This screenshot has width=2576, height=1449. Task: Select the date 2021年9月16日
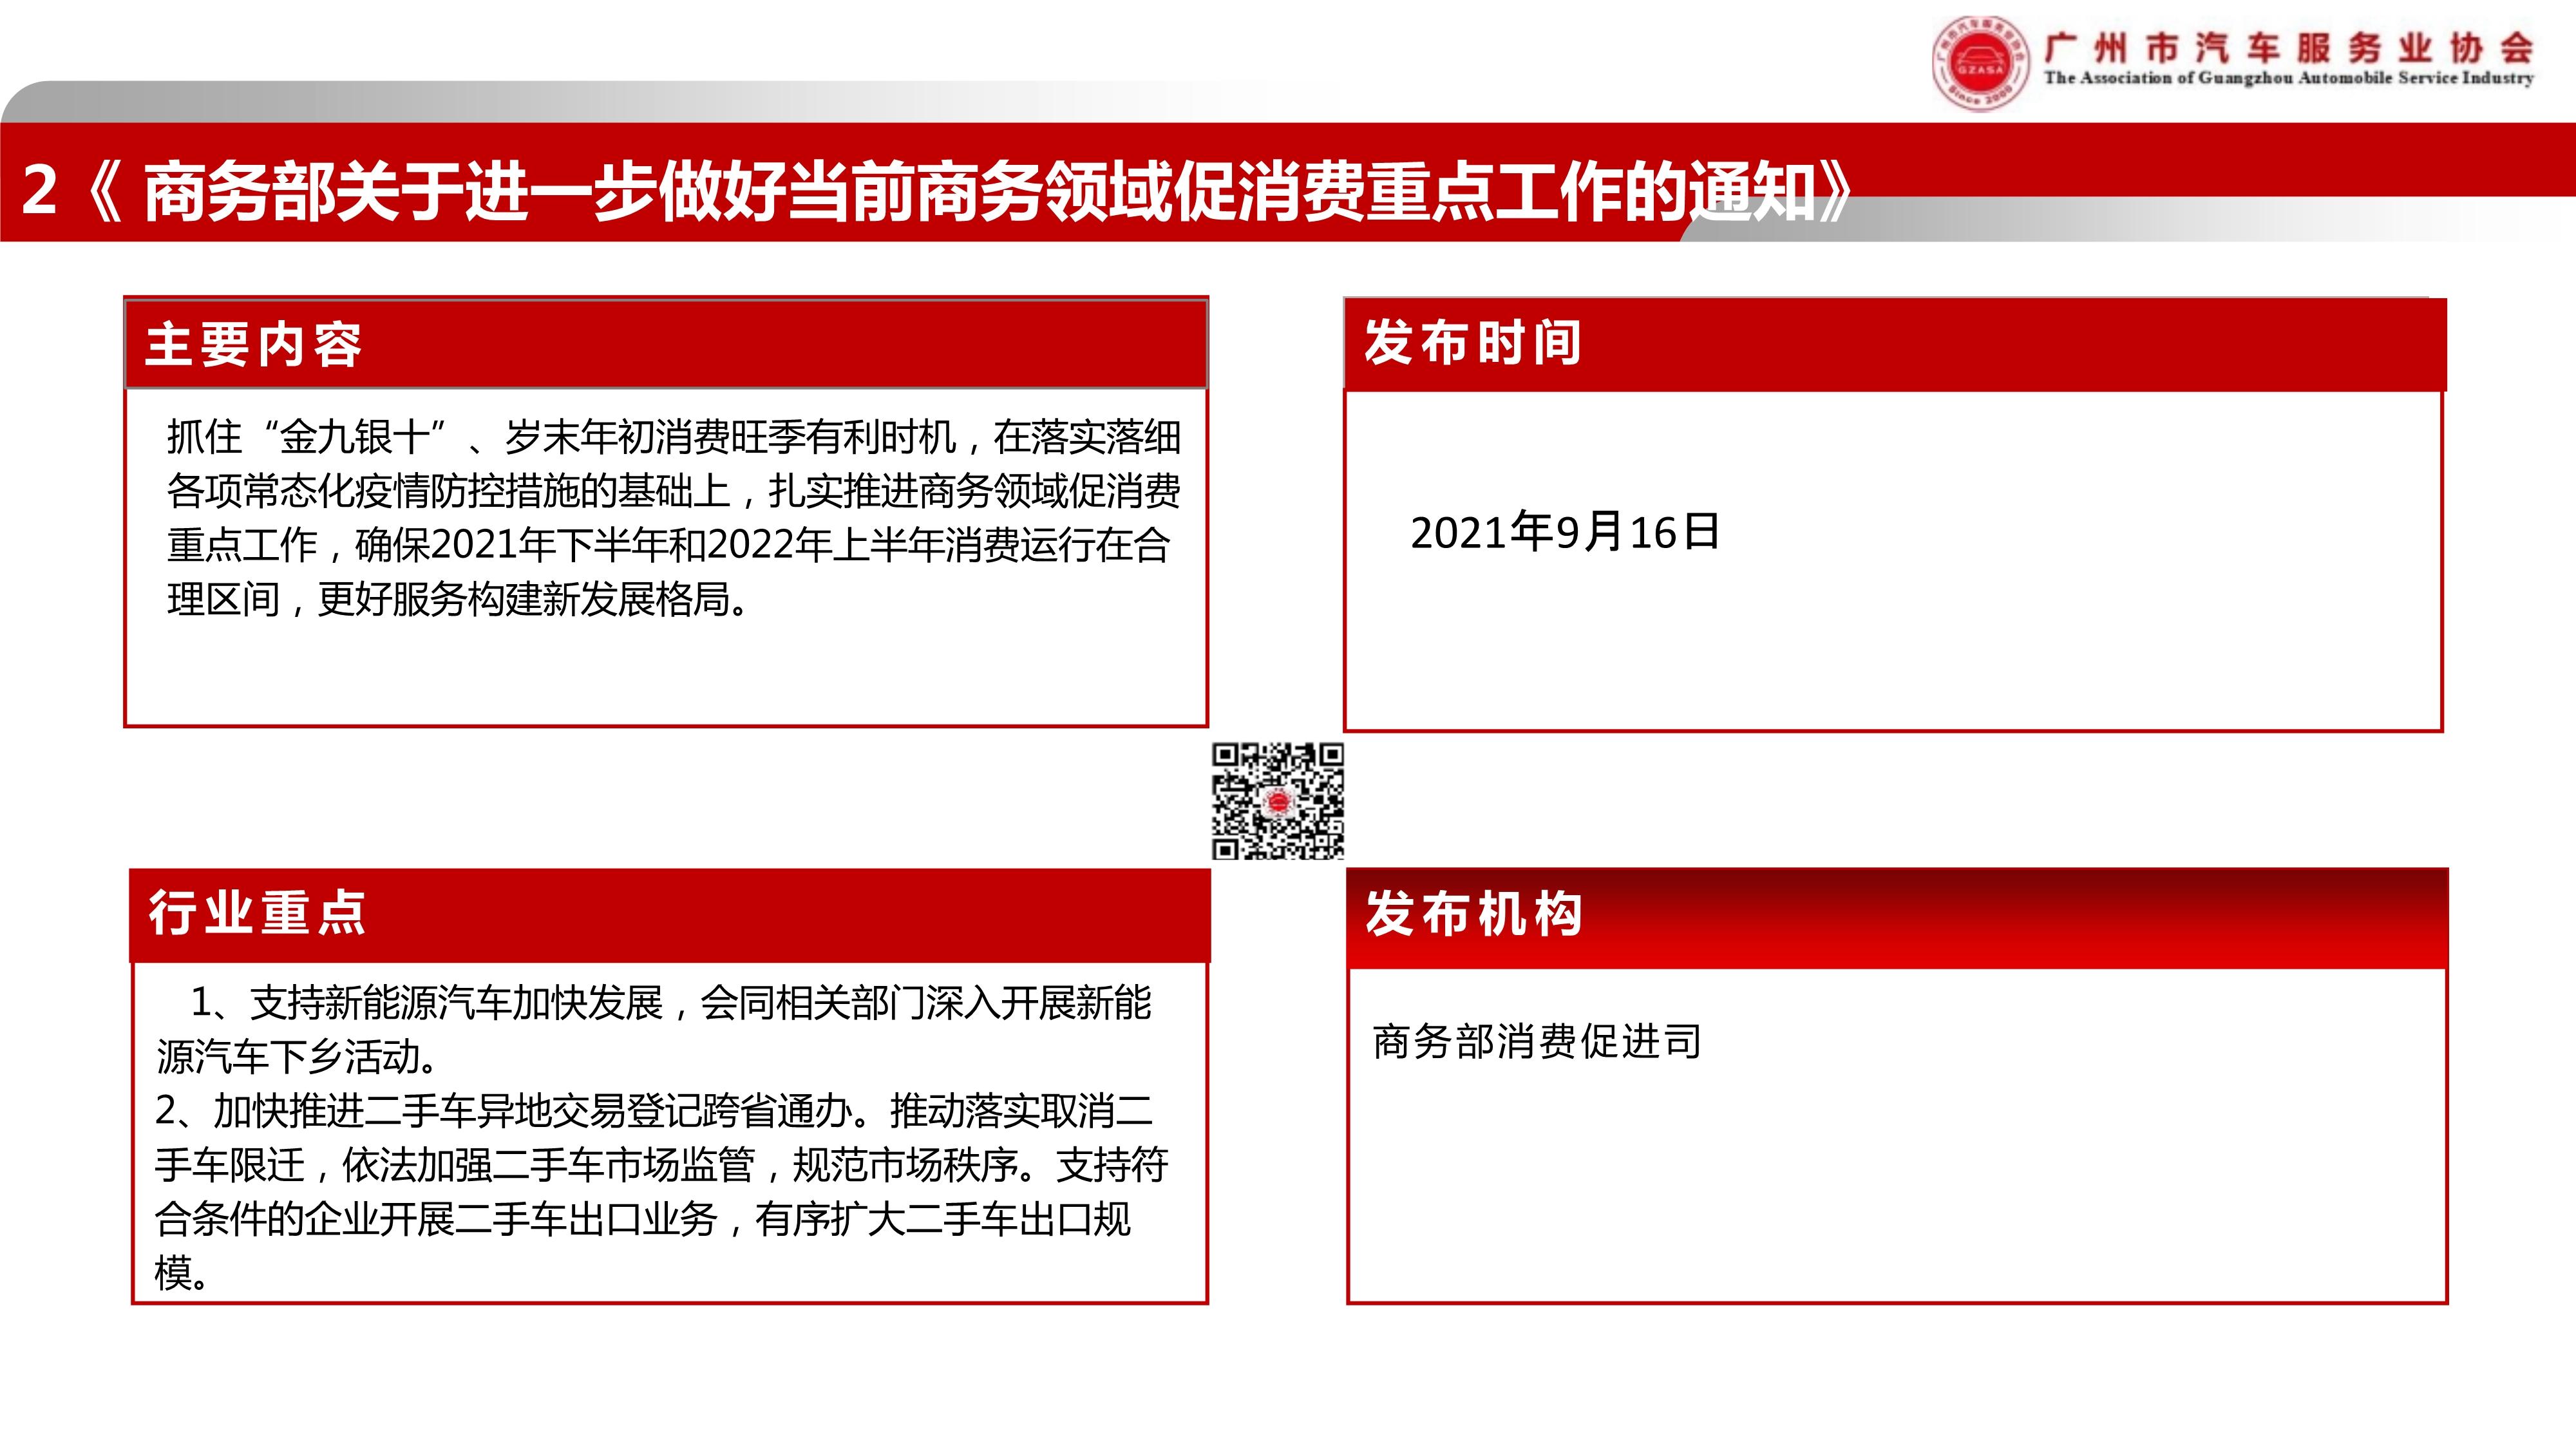pyautogui.click(x=1565, y=531)
